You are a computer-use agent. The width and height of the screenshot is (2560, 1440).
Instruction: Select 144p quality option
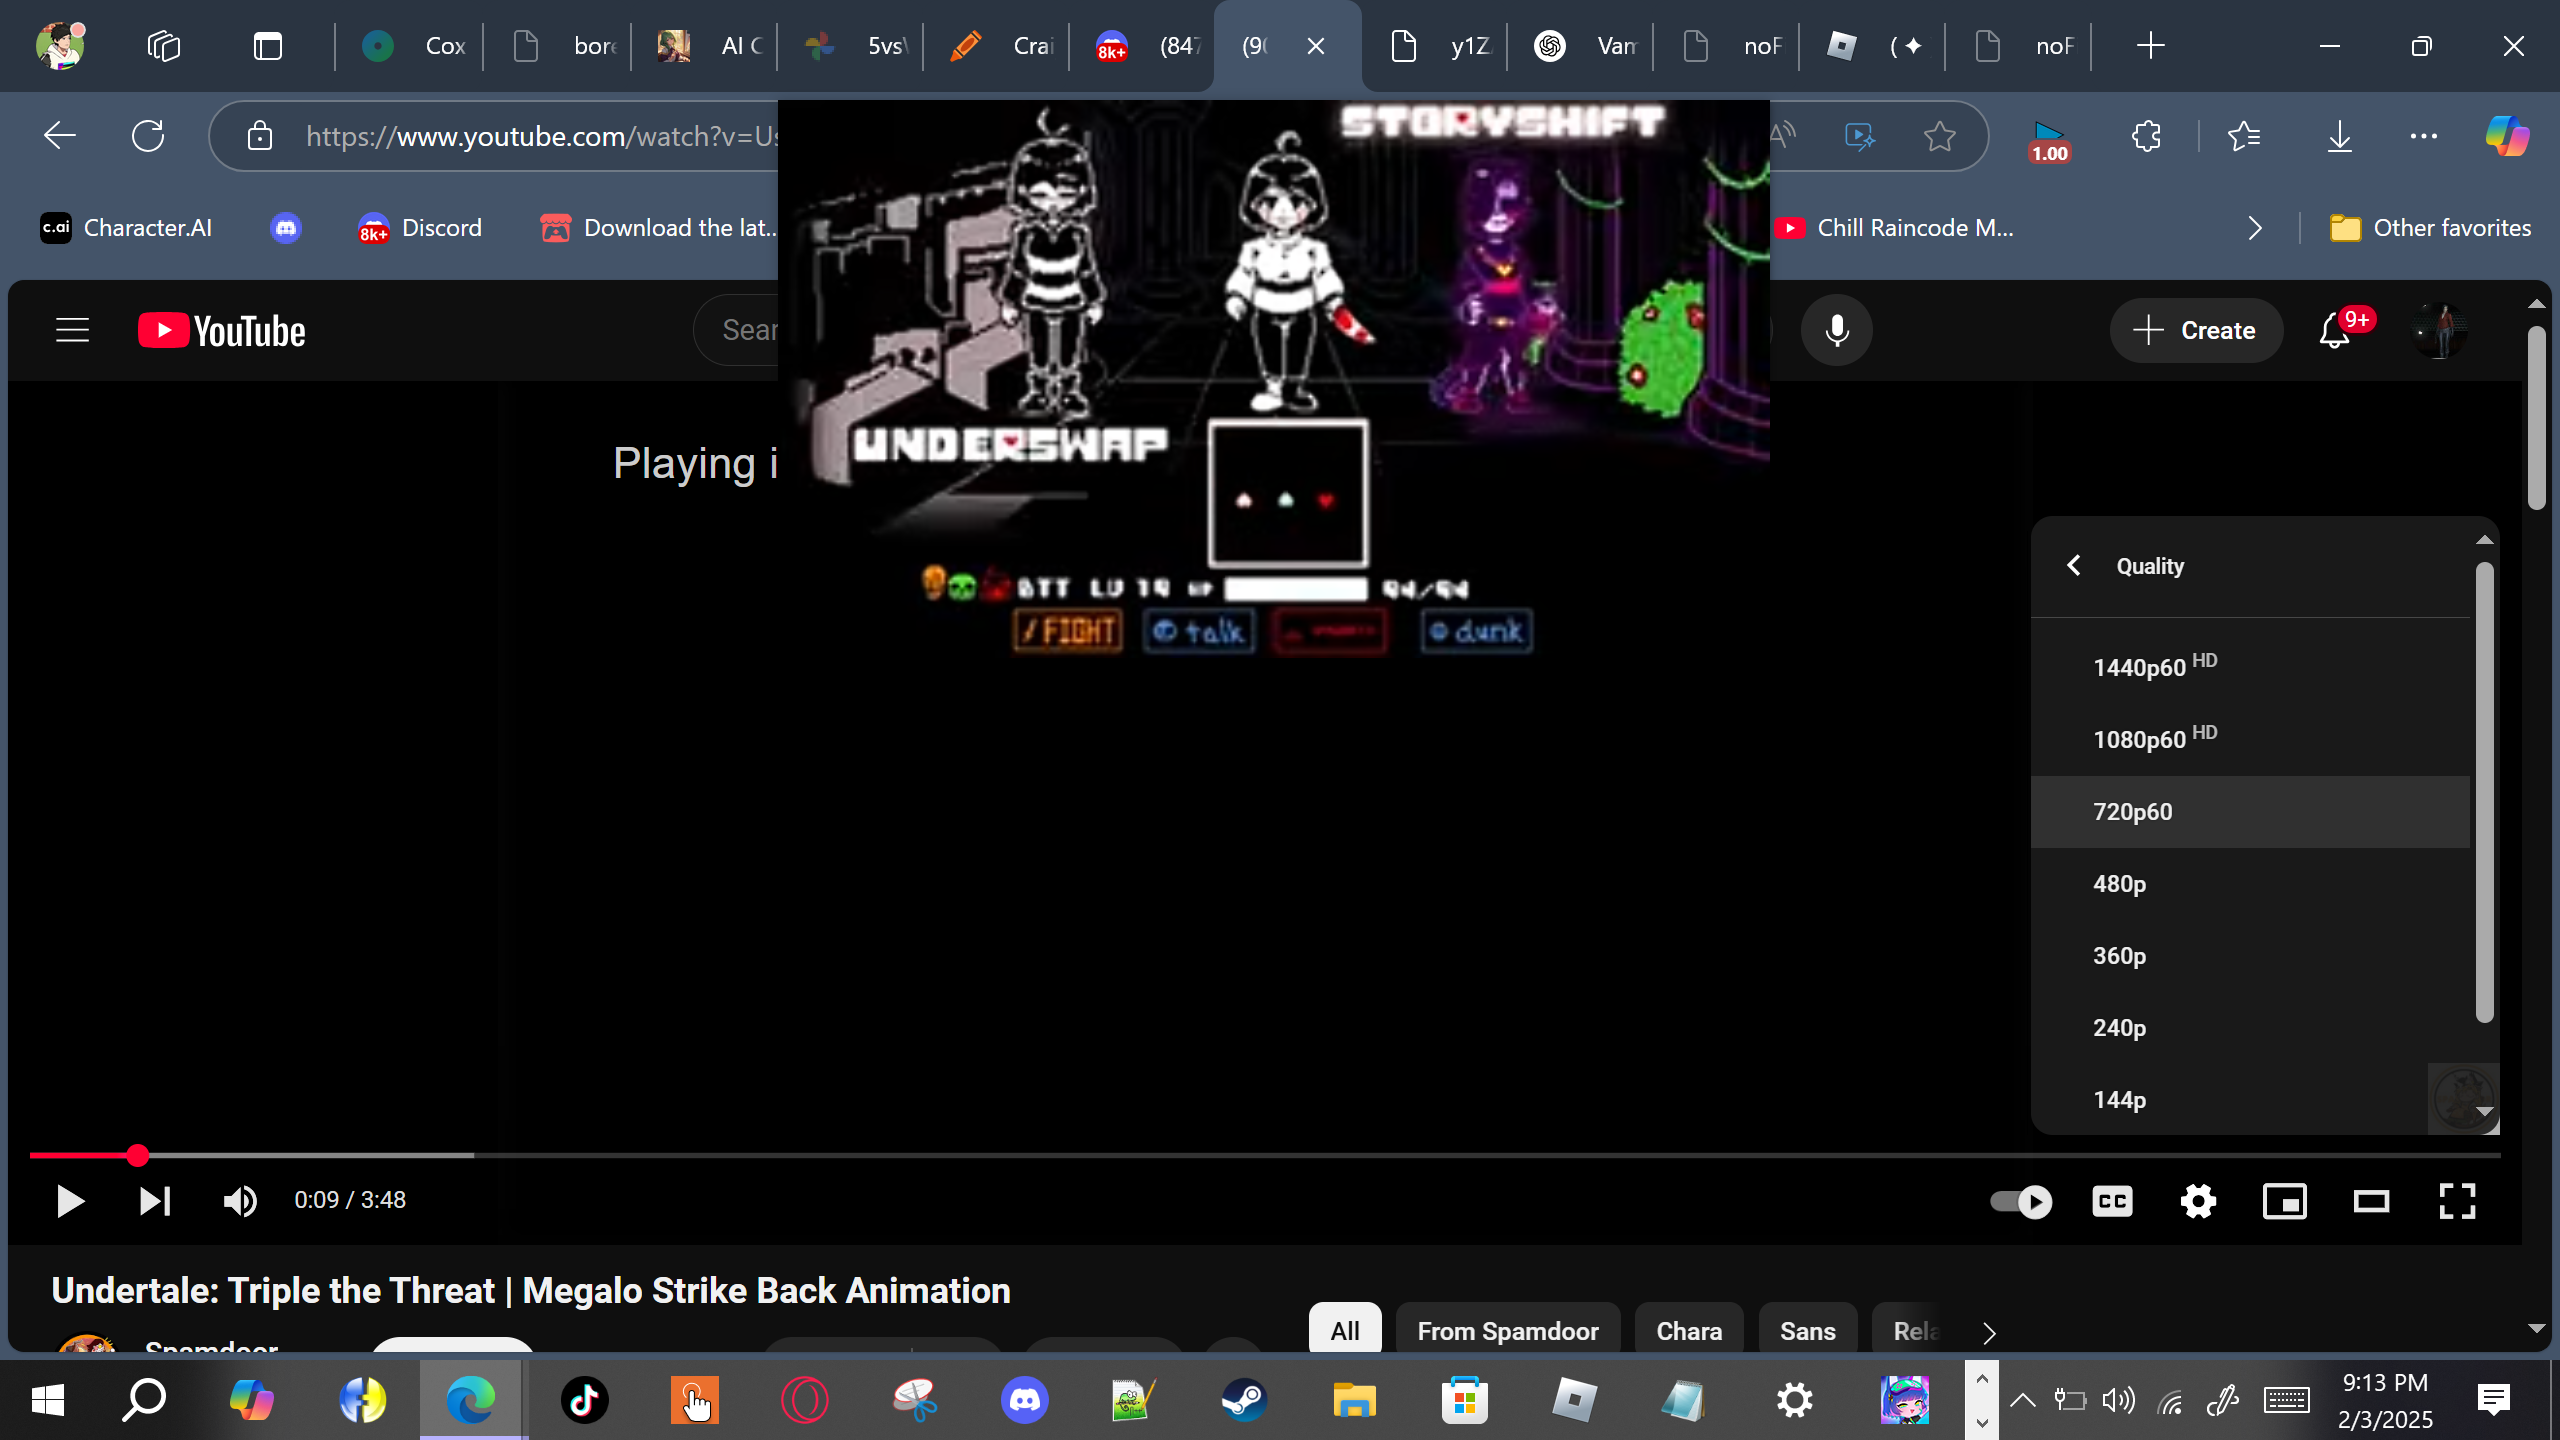(x=2250, y=1099)
